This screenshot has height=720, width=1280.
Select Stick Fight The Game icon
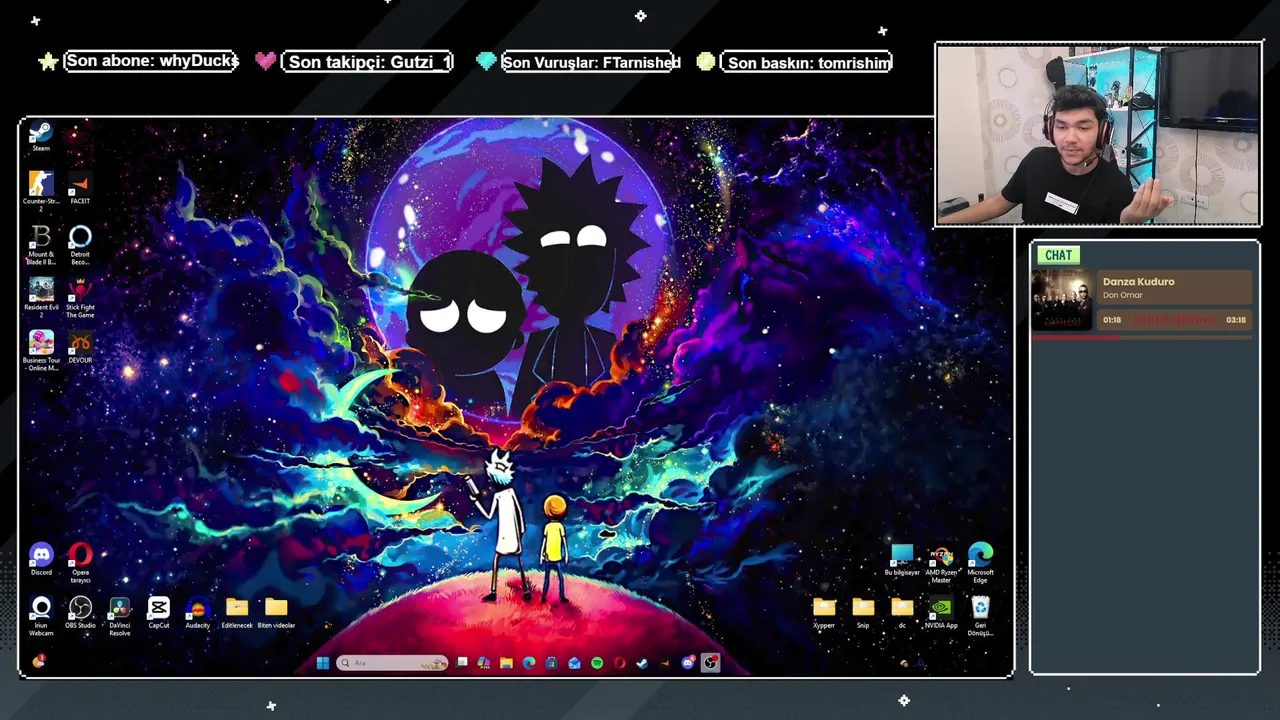coord(80,297)
